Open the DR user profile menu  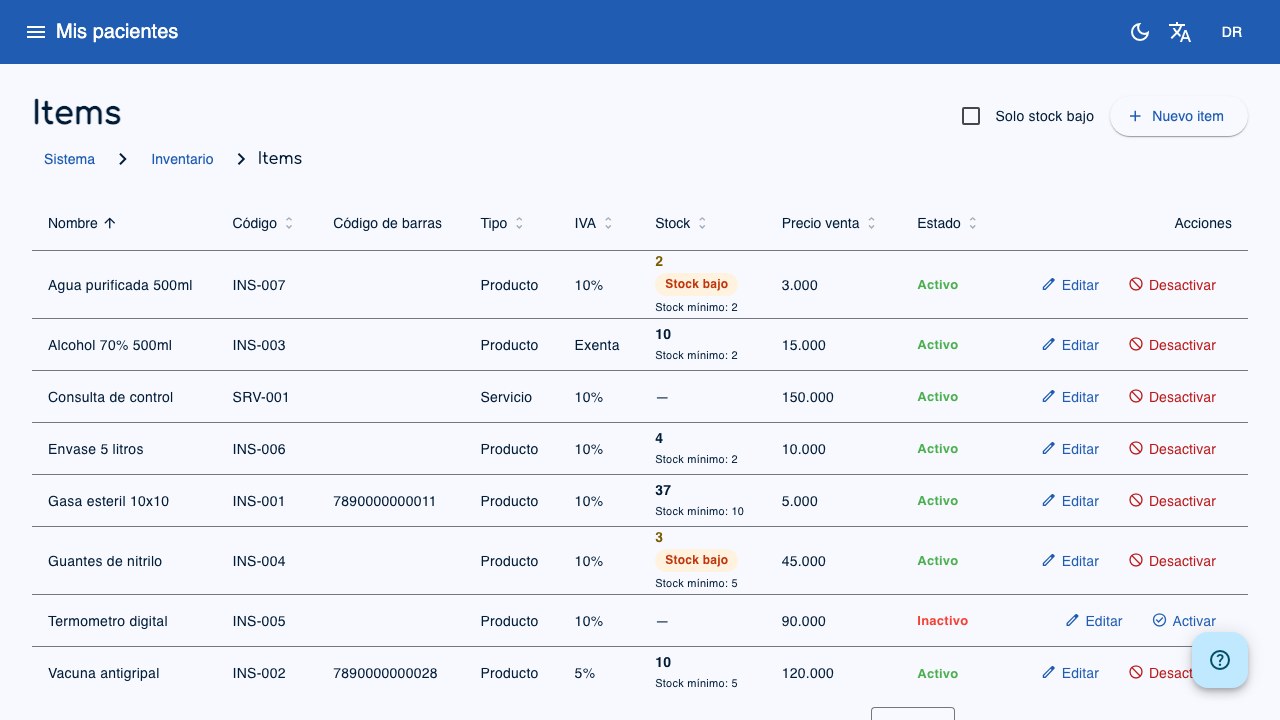(x=1232, y=32)
